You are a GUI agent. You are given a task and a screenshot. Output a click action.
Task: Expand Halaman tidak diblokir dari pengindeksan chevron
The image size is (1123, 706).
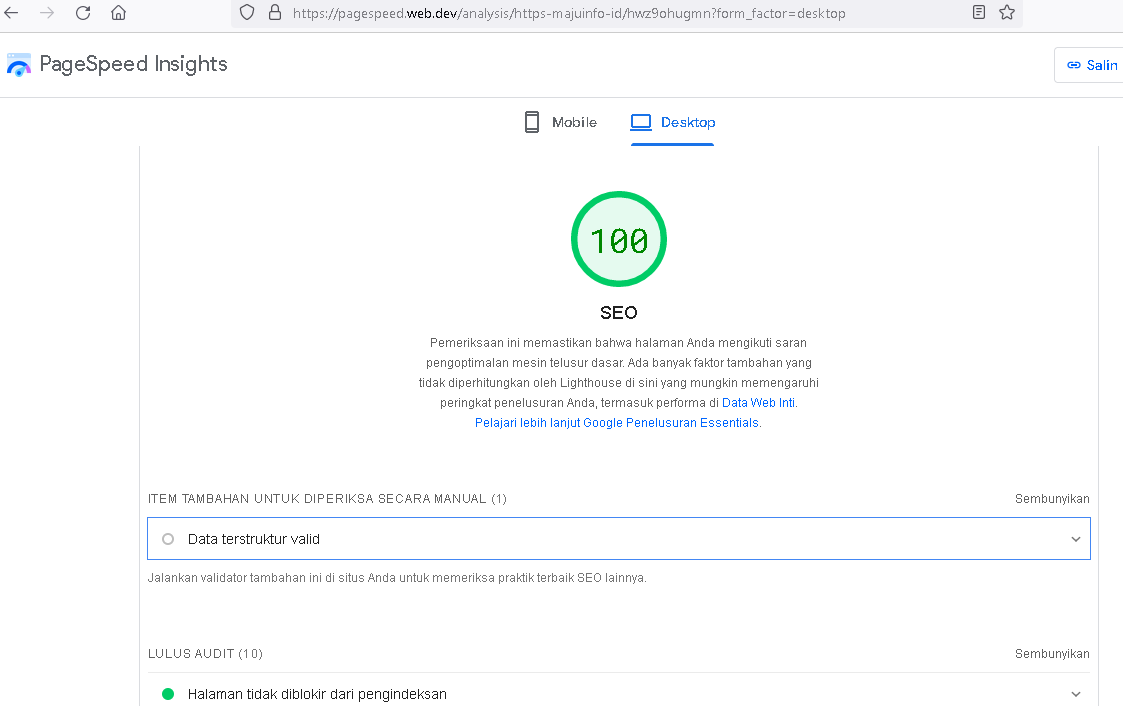tap(1075, 694)
